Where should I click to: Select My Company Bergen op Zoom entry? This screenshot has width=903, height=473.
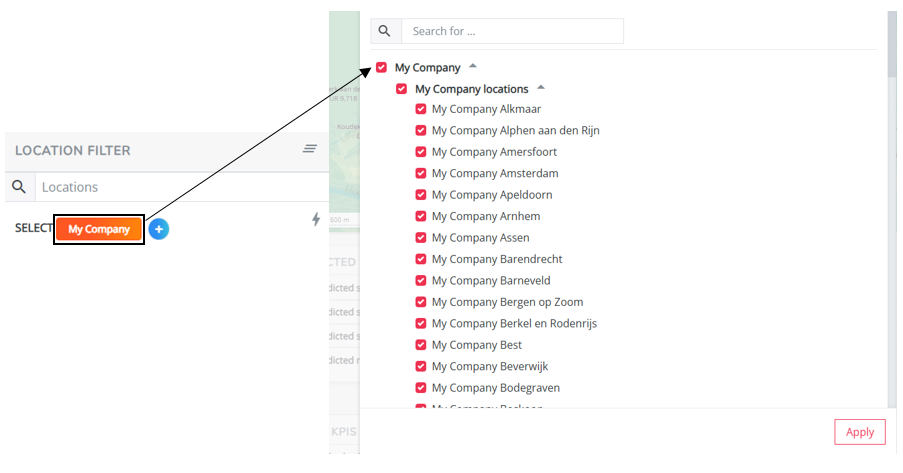coord(507,302)
